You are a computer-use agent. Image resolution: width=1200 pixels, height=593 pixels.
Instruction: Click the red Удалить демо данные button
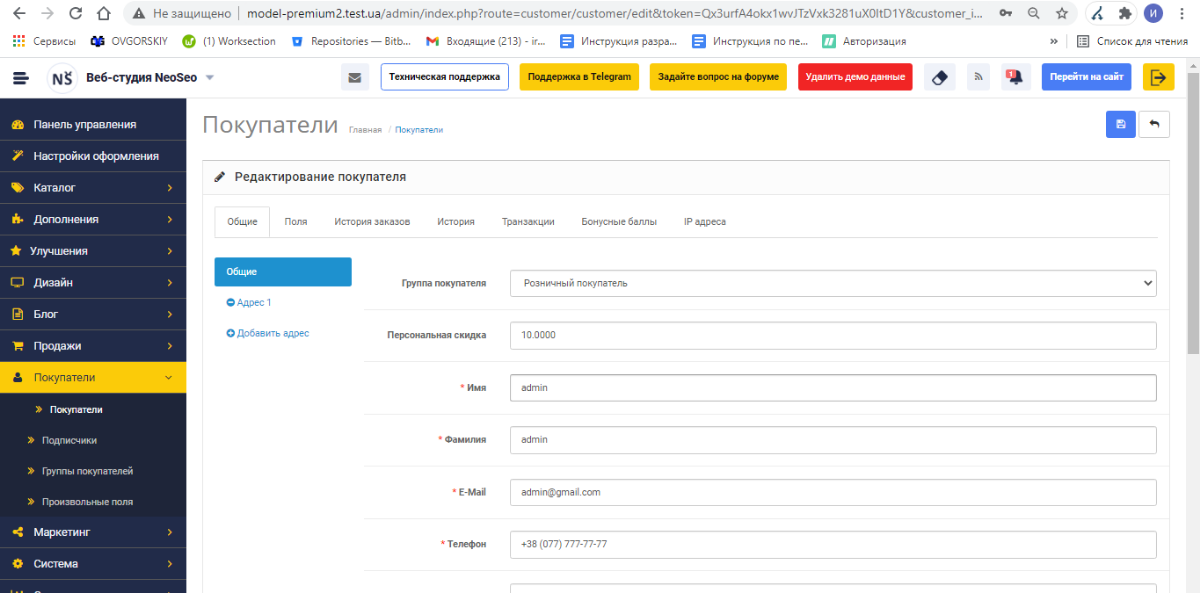click(x=855, y=77)
